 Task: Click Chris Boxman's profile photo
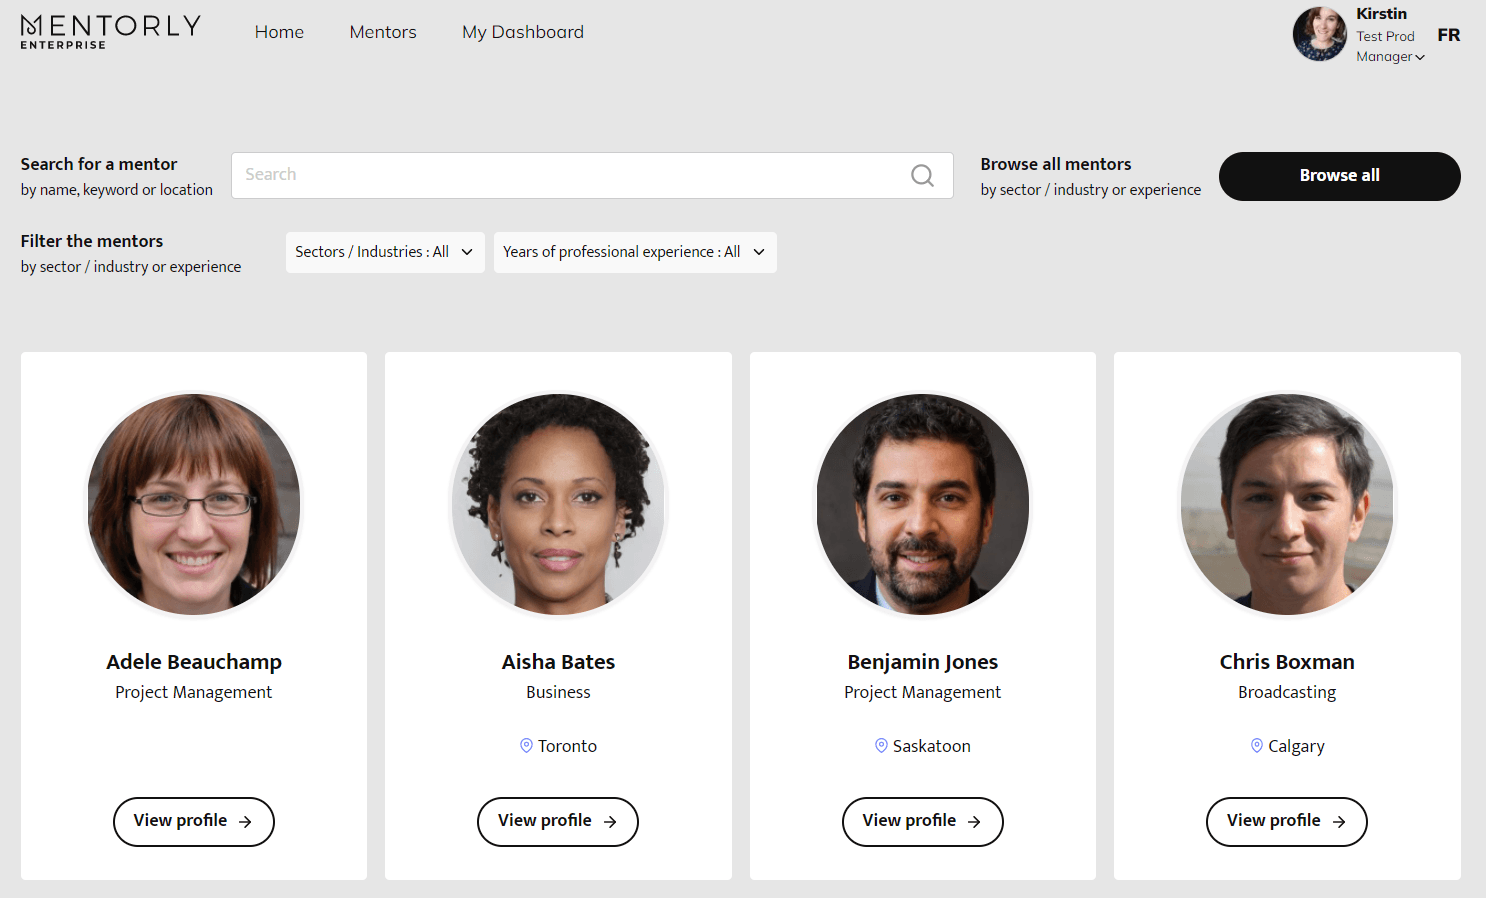(x=1287, y=504)
